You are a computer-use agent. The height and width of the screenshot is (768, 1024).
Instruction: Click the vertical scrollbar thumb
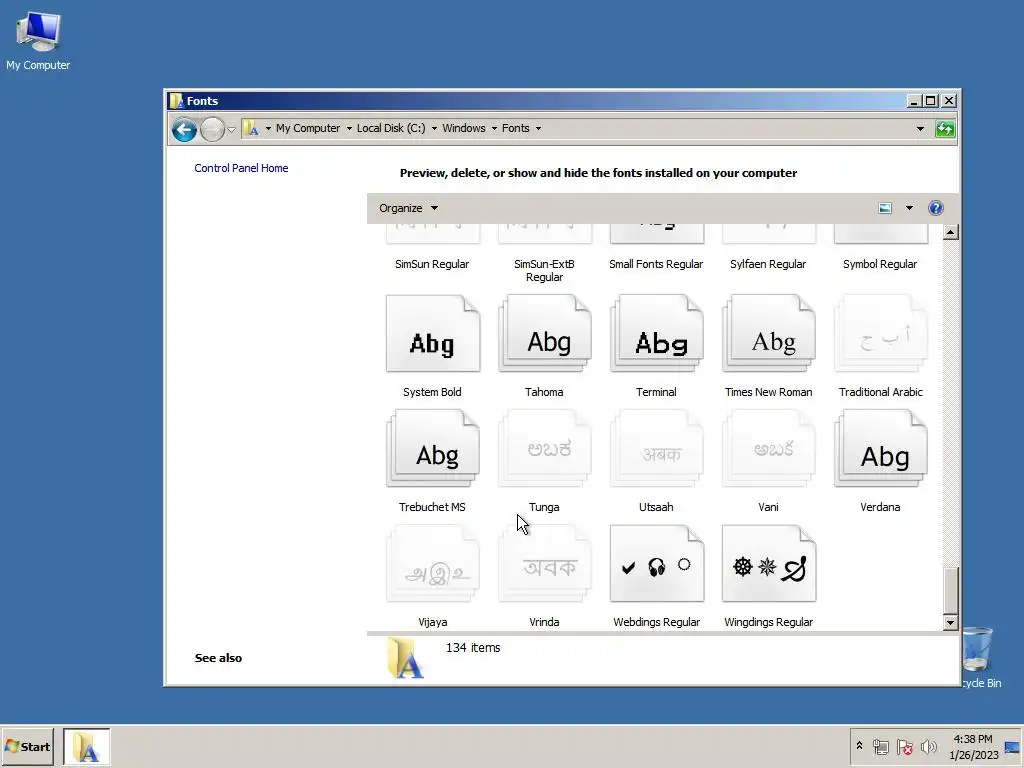tap(951, 591)
